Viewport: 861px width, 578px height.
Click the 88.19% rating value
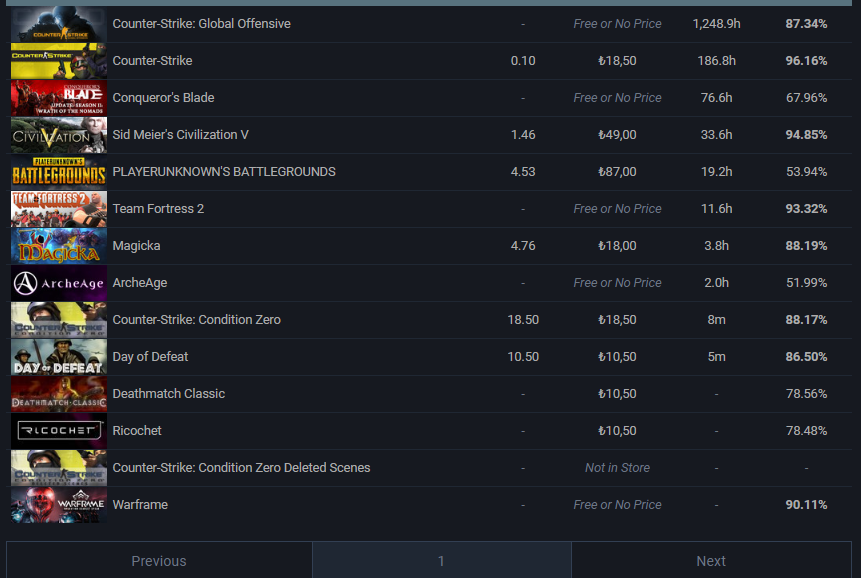[806, 246]
